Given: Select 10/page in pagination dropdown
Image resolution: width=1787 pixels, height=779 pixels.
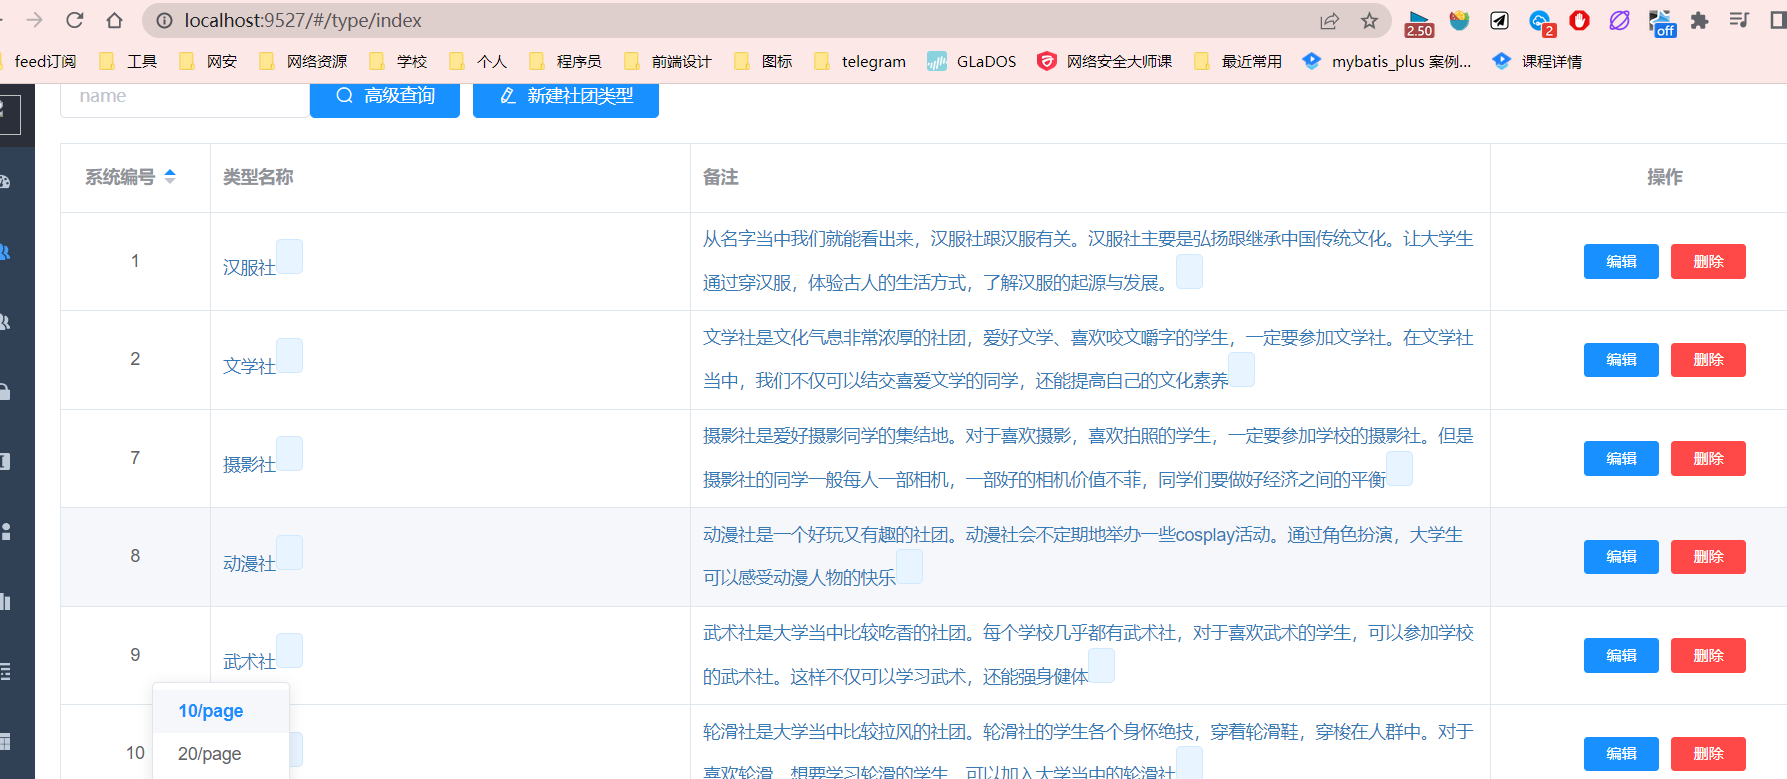Looking at the screenshot, I should point(211,711).
